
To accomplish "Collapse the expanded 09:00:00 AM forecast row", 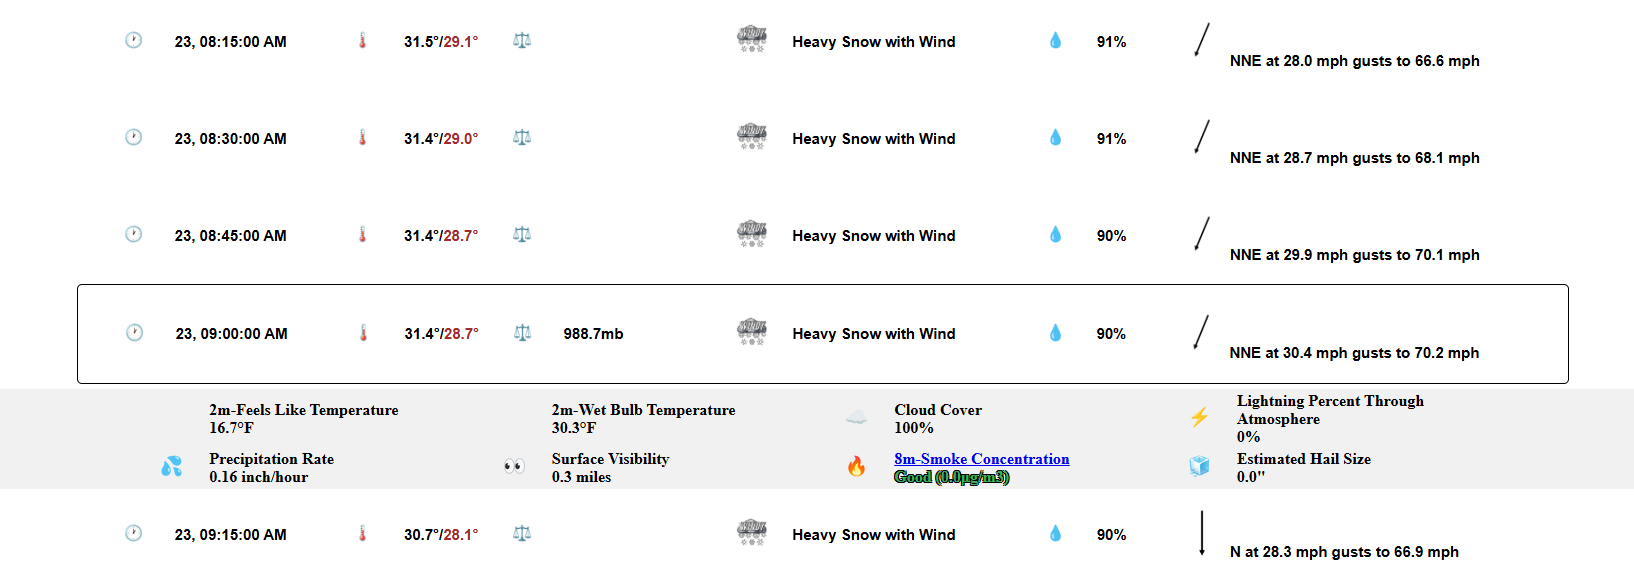I will [822, 334].
